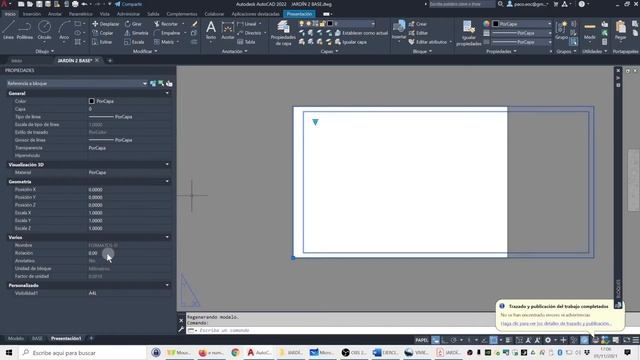The width and height of the screenshot is (640, 360).
Task: Select the Círculo tool
Action: point(44,31)
